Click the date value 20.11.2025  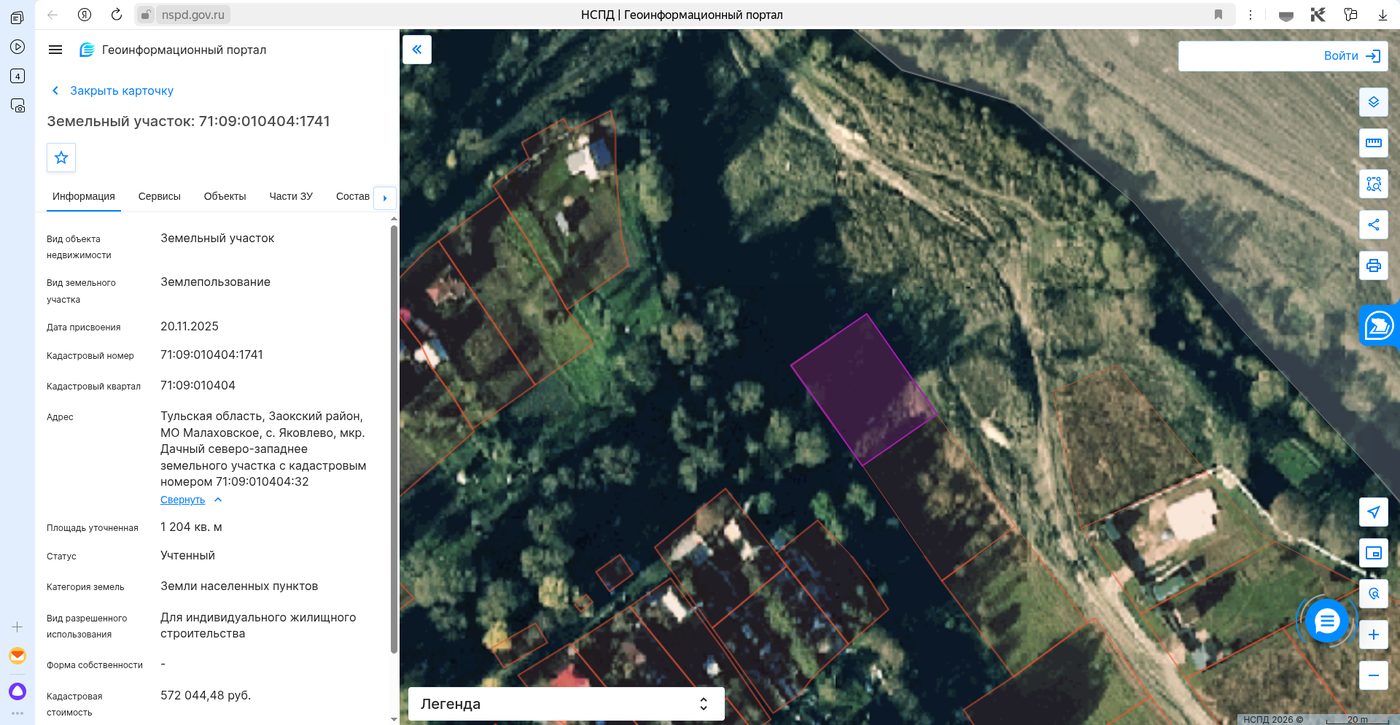[189, 327]
